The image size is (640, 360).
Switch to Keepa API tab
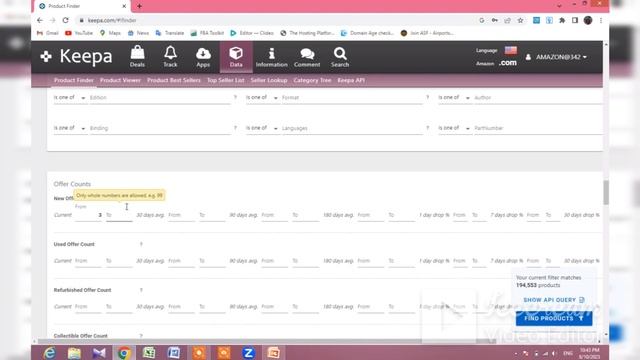351,80
